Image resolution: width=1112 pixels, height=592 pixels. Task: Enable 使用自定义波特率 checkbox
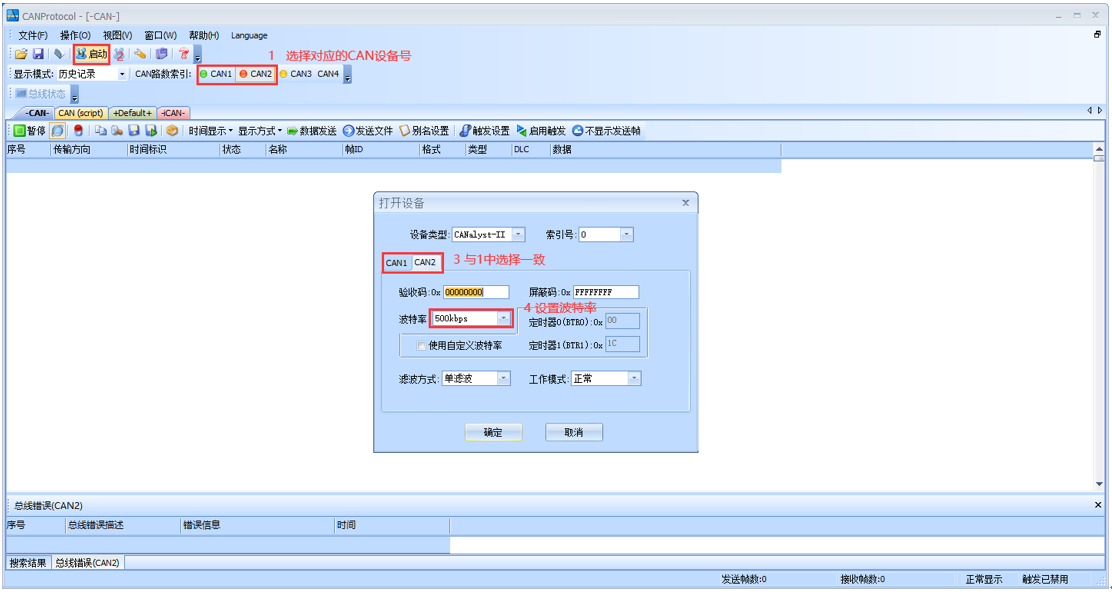point(421,346)
